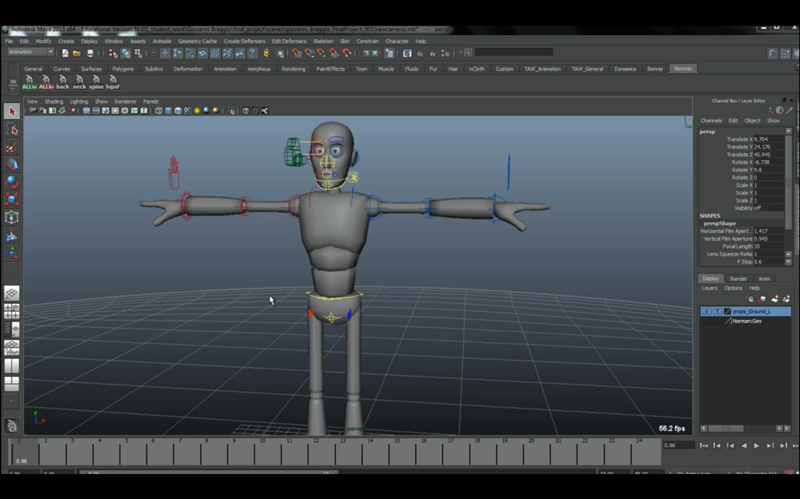
Task: Run the neck shelf button
Action: click(79, 82)
